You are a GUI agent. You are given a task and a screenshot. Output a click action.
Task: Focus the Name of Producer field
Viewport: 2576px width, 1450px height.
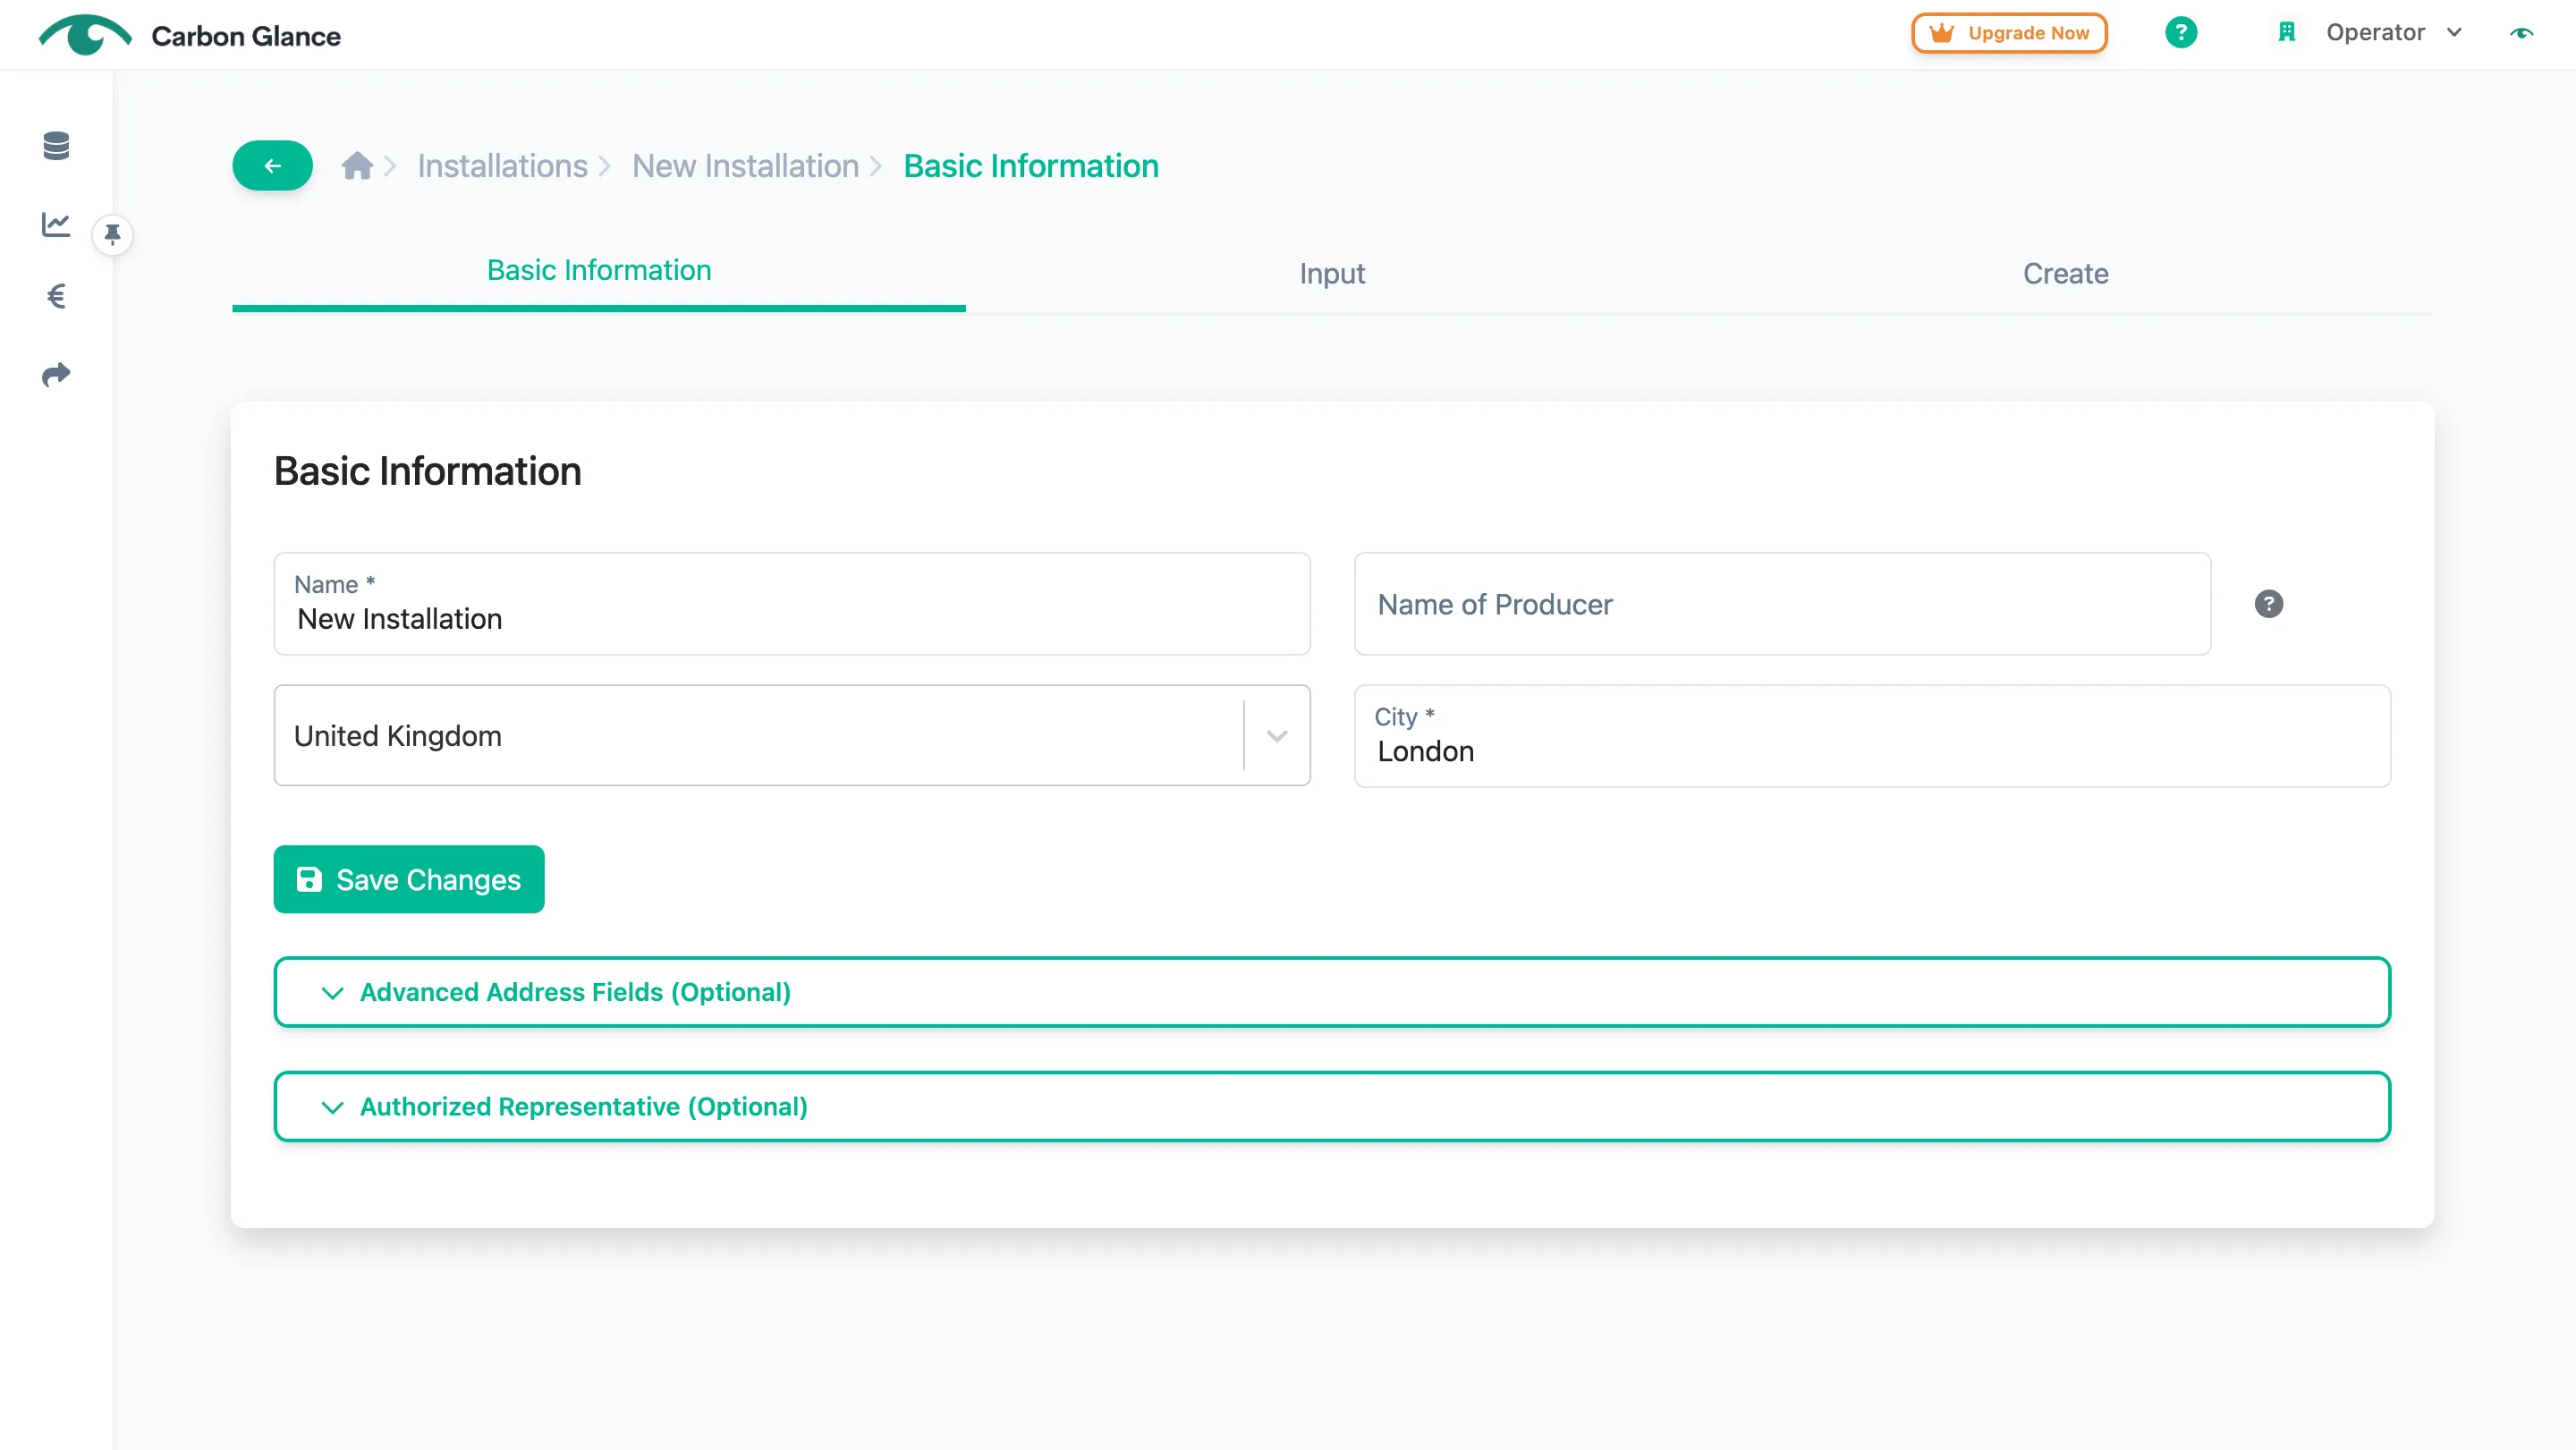point(1782,604)
